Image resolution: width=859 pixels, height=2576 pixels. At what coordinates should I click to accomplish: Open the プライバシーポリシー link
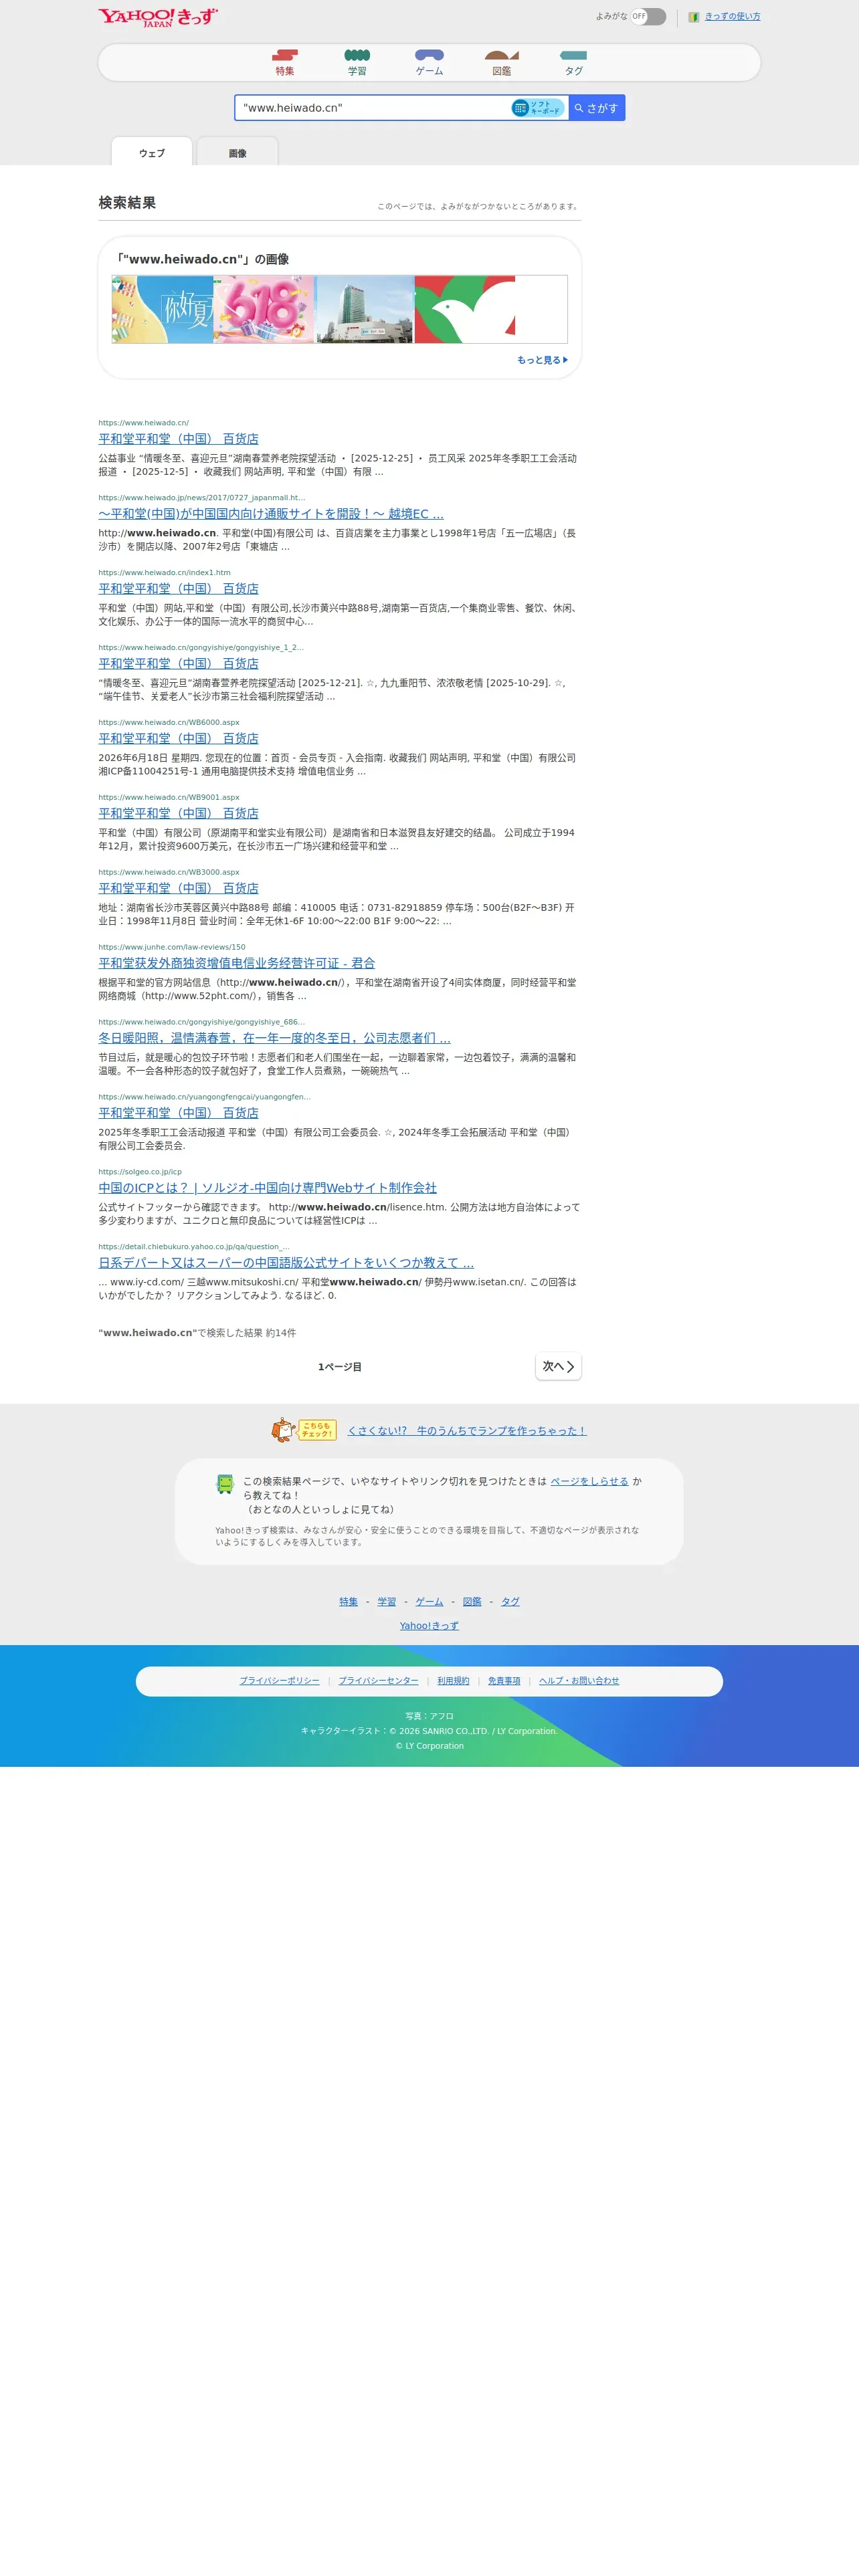point(279,1681)
